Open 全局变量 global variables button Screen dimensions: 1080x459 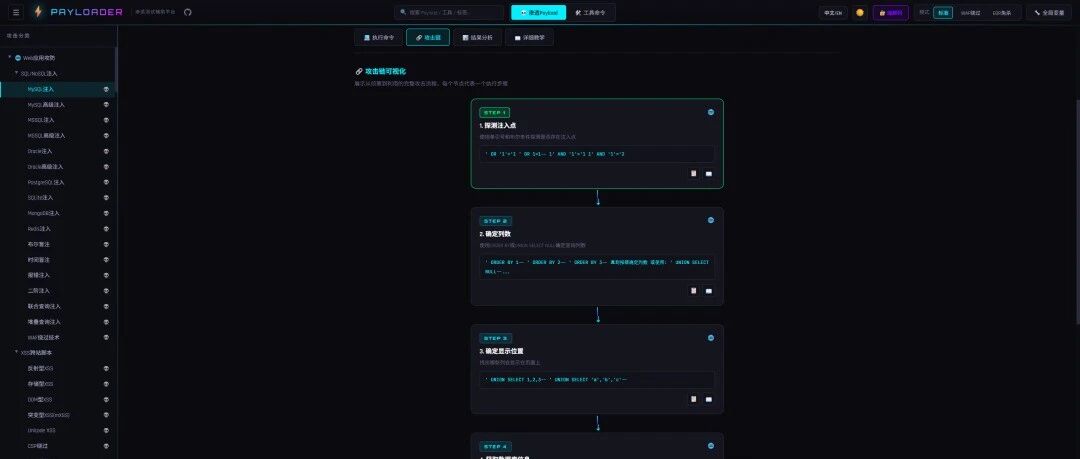pyautogui.click(x=1049, y=12)
